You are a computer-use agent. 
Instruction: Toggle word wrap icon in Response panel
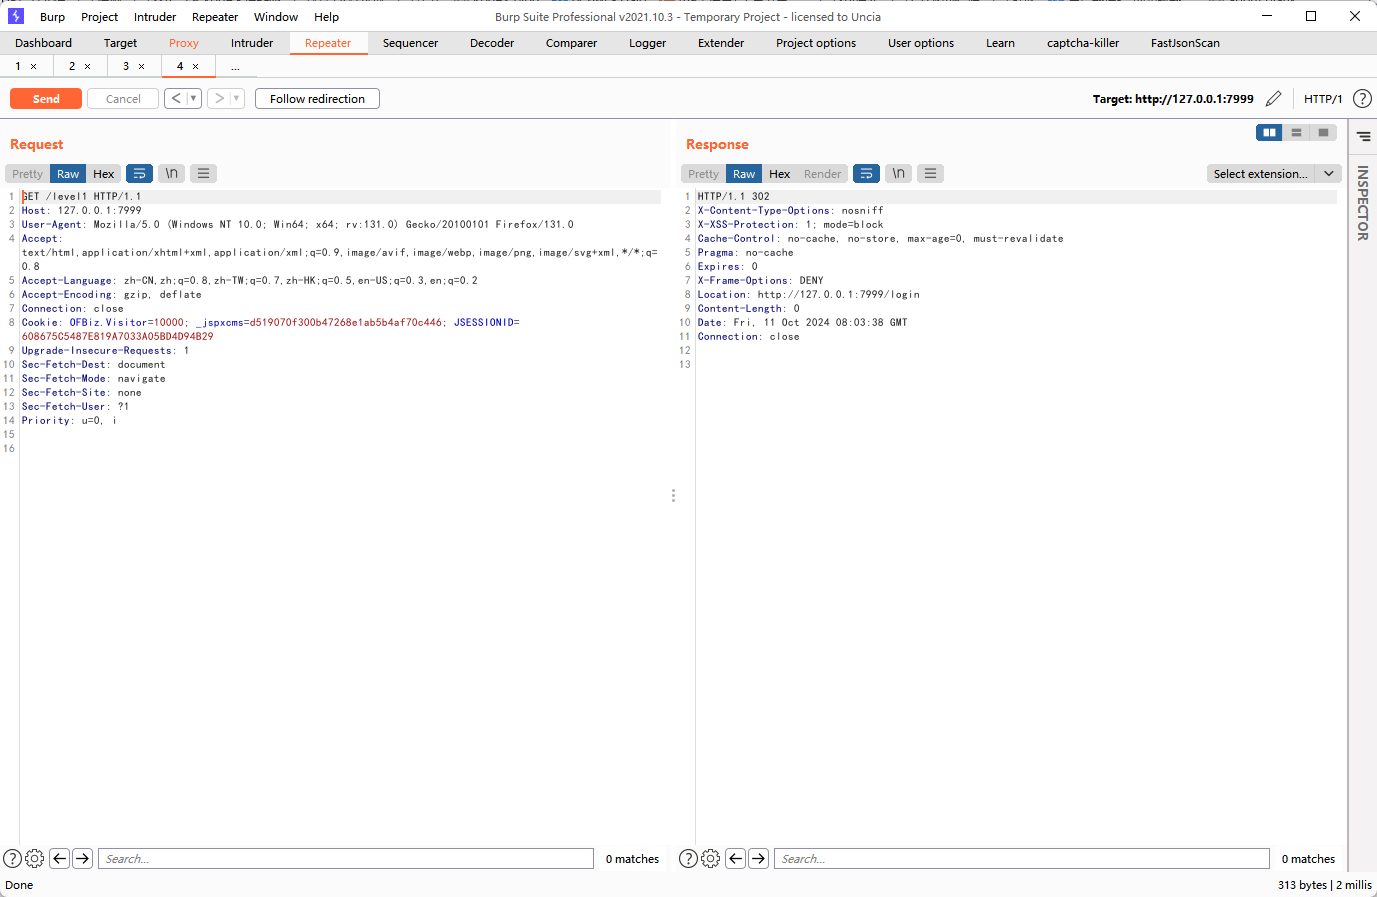tap(867, 173)
